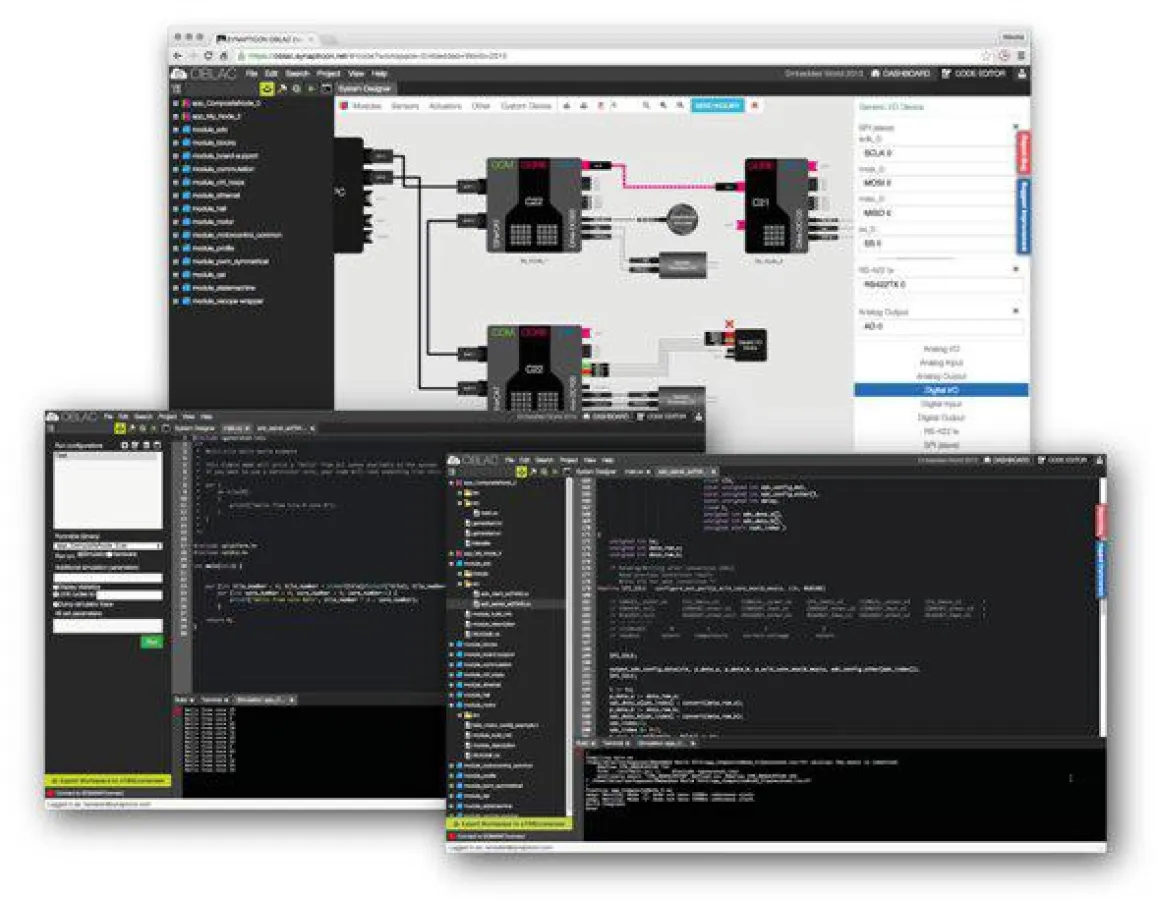Image resolution: width=1158 pixels, height=900 pixels.
Task: Zoom in on the system diagram
Action: [x=646, y=104]
